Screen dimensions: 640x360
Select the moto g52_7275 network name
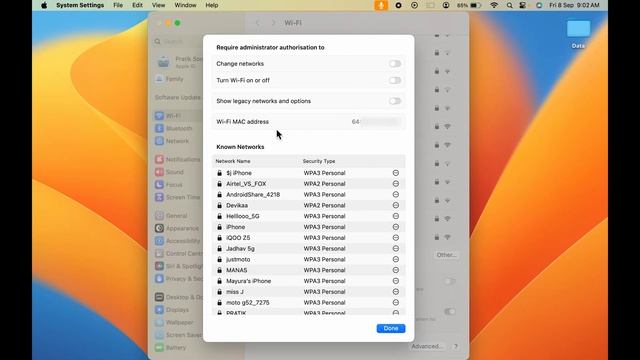[248, 302]
